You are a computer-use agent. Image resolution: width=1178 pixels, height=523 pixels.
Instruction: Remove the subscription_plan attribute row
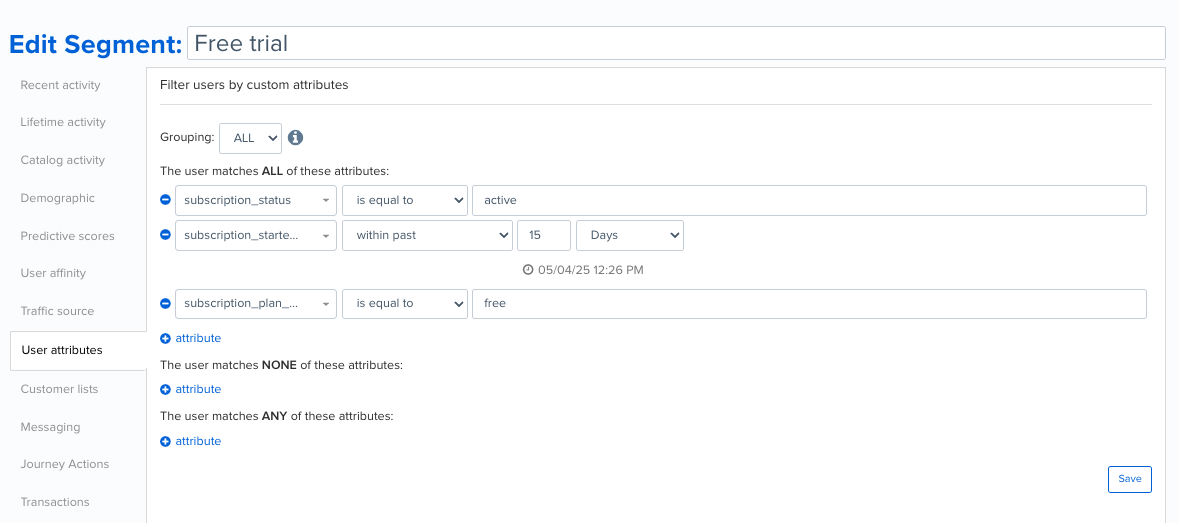tap(165, 304)
